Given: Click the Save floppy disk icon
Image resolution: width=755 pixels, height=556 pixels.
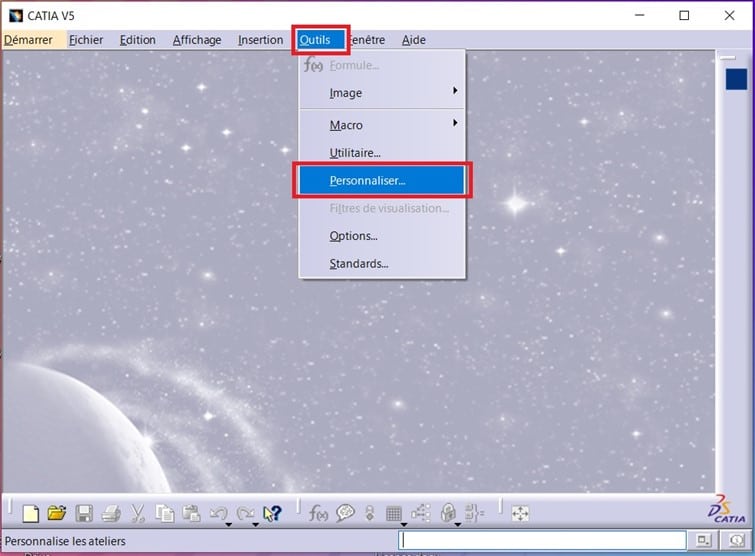Looking at the screenshot, I should tap(84, 513).
